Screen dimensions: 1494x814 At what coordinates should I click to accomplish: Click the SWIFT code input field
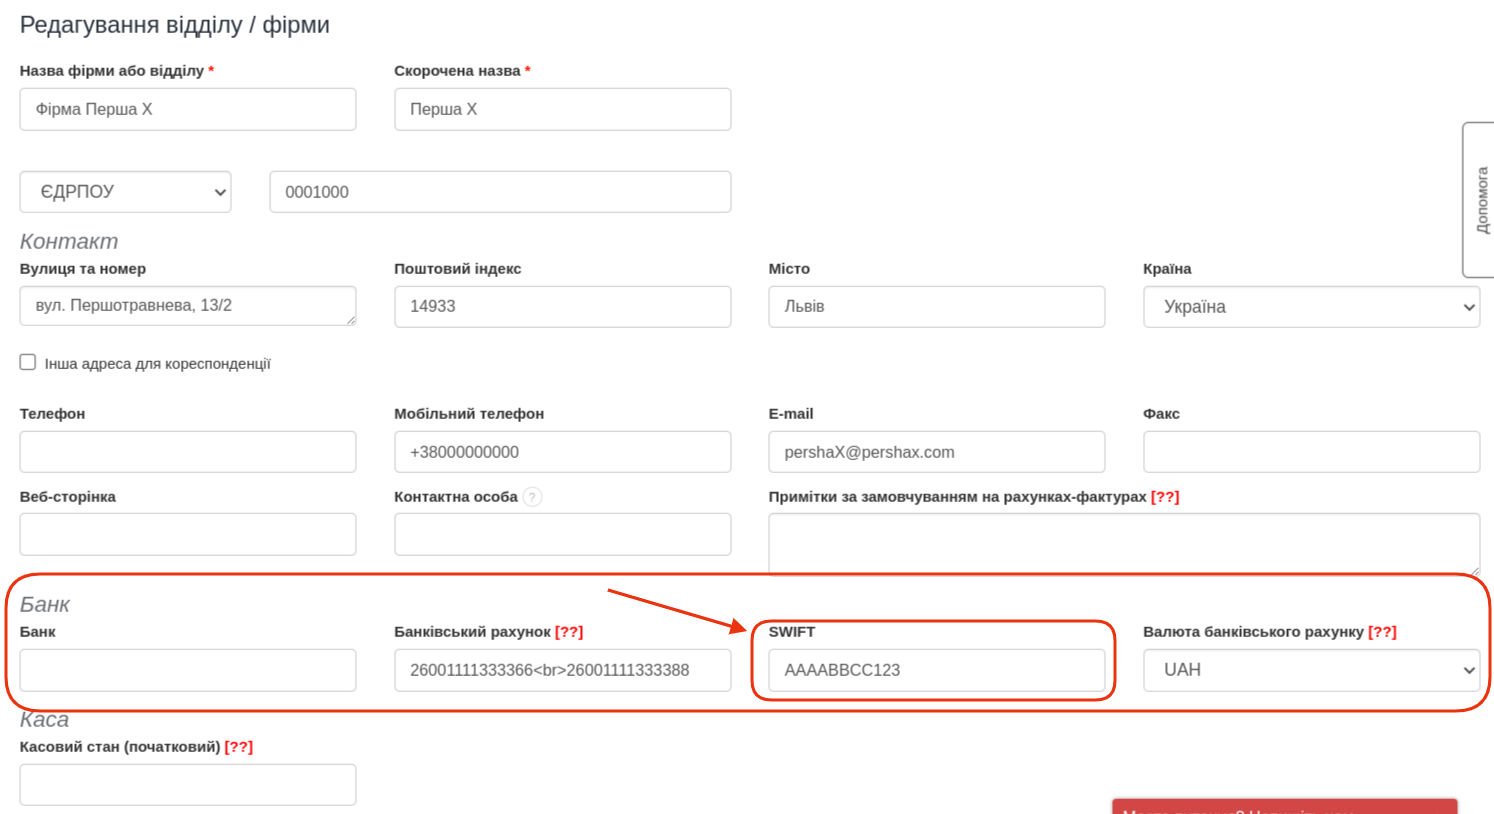click(936, 670)
